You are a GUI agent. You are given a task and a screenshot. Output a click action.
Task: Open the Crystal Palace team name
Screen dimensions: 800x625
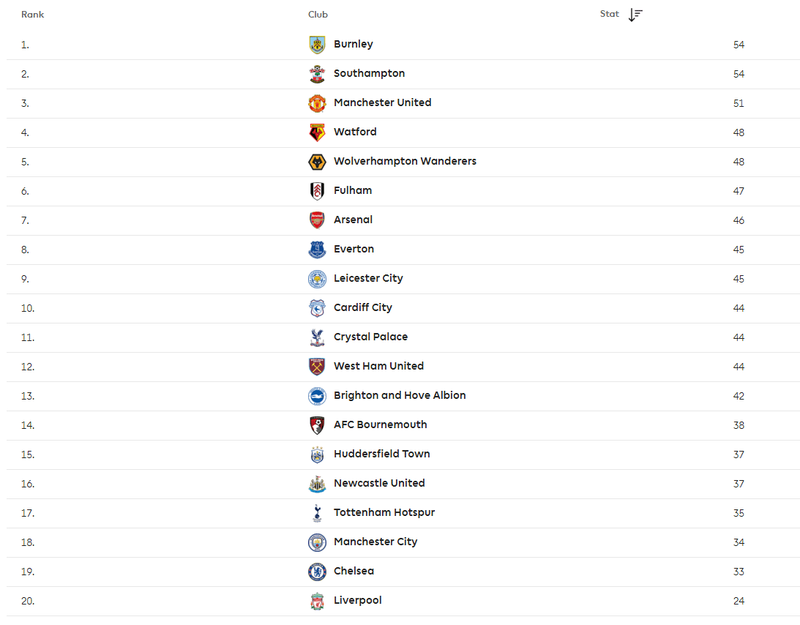[x=370, y=337]
